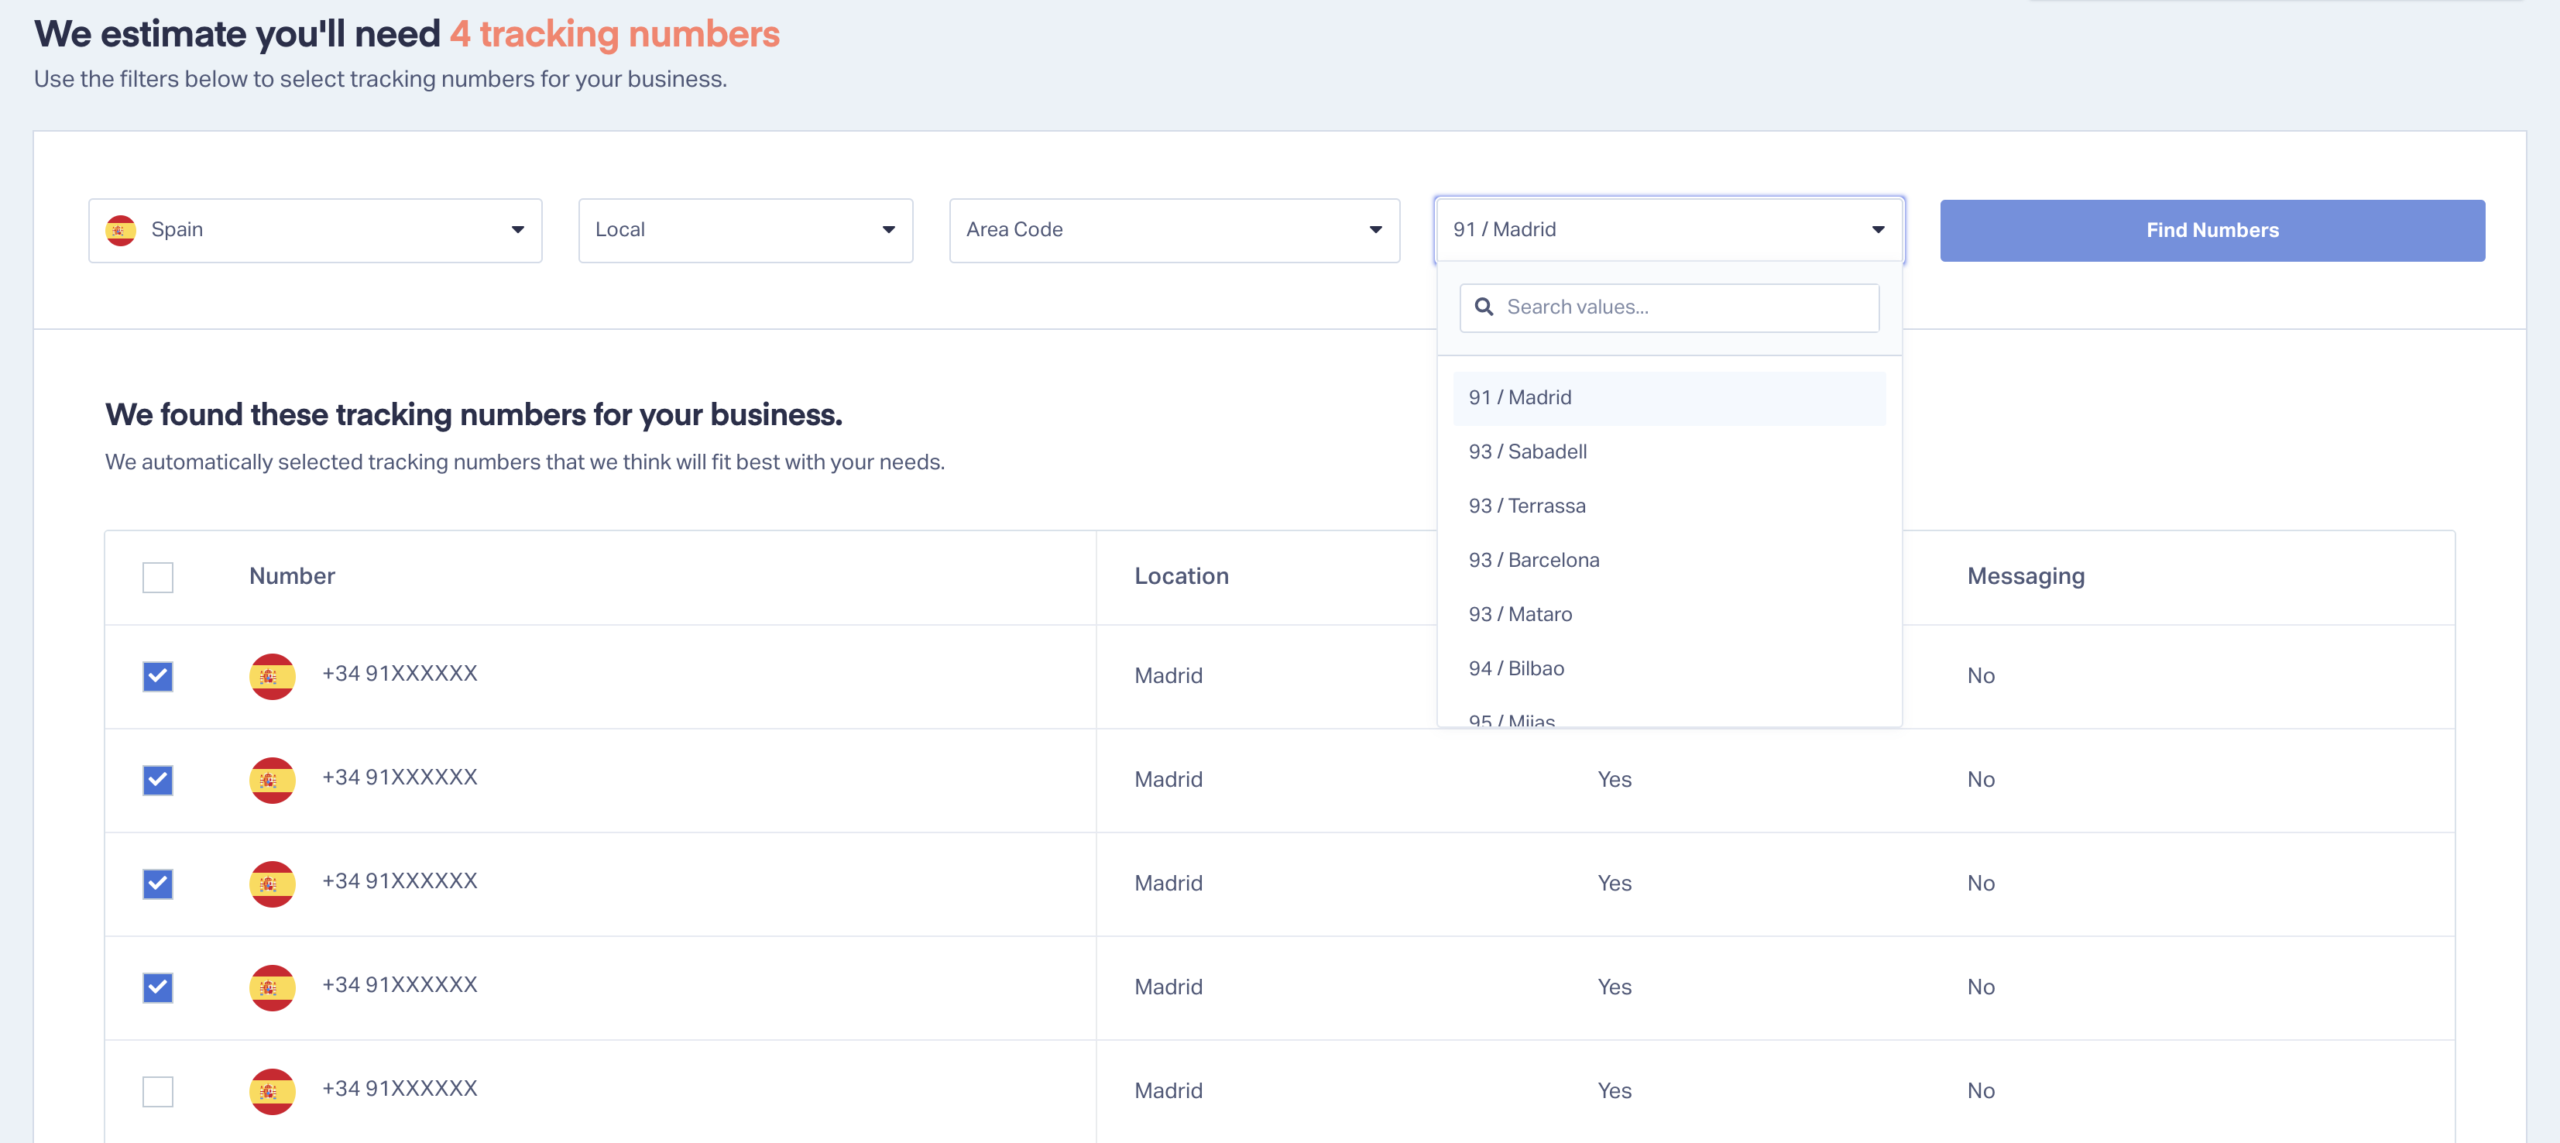The image size is (2560, 1143).
Task: Click the Spain flag in fourth number row
Action: pyautogui.click(x=272, y=988)
